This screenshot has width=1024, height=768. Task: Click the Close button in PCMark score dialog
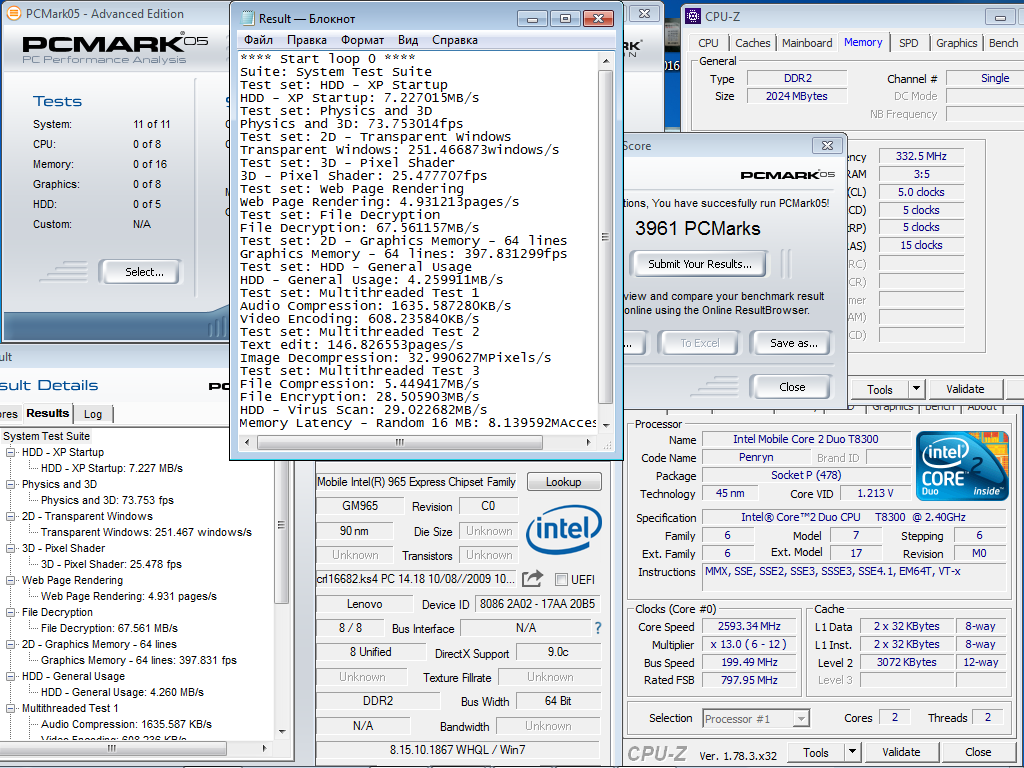pos(792,387)
